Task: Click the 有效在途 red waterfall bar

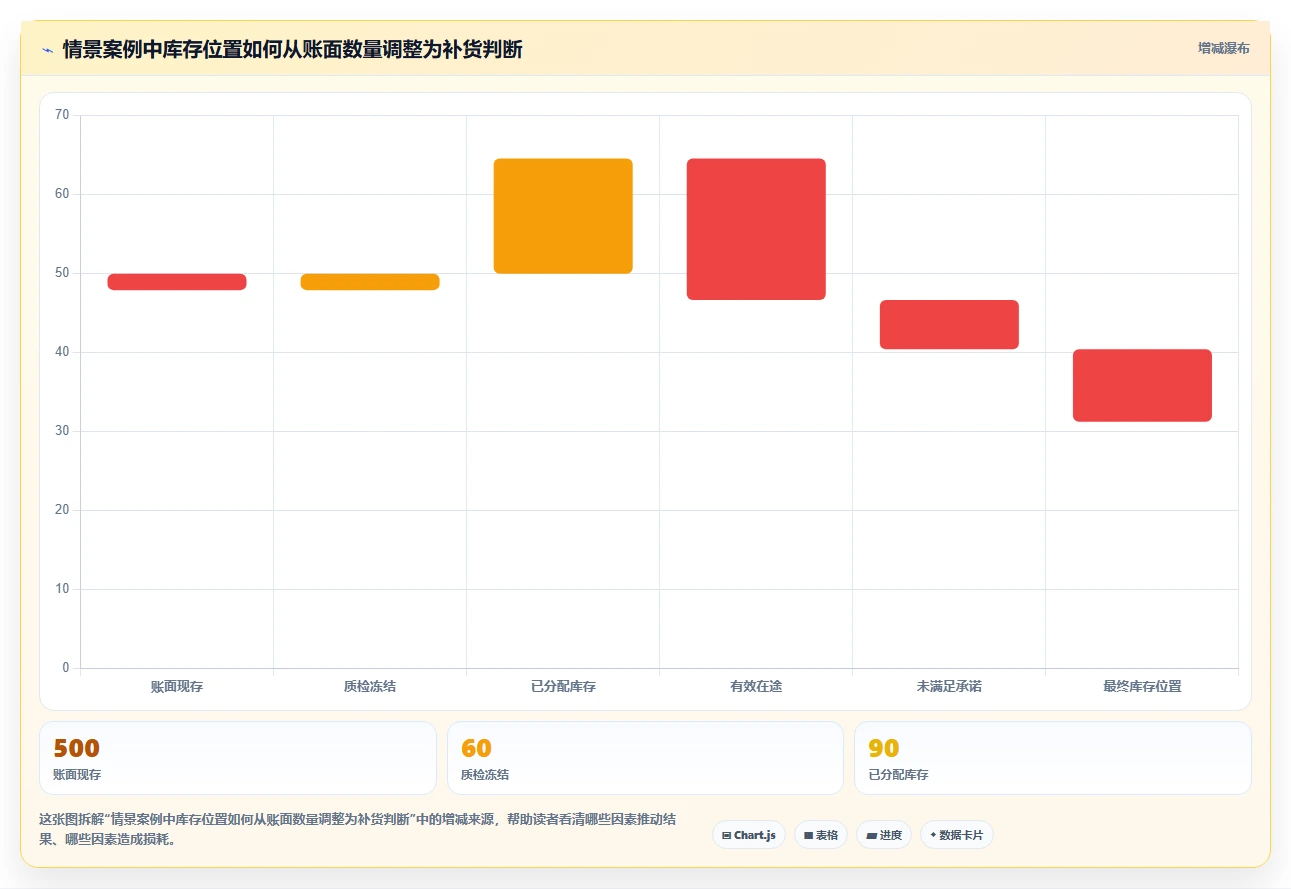Action: [756, 229]
